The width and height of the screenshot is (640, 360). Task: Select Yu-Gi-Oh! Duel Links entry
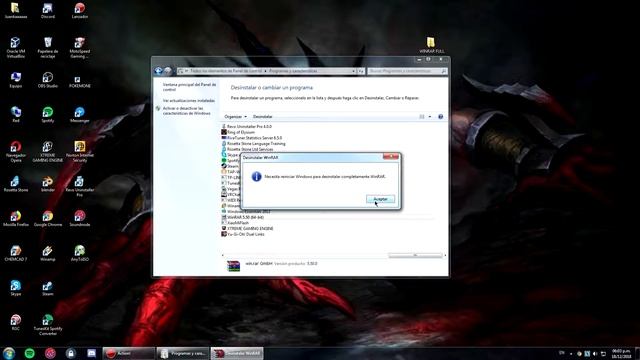tap(243, 234)
